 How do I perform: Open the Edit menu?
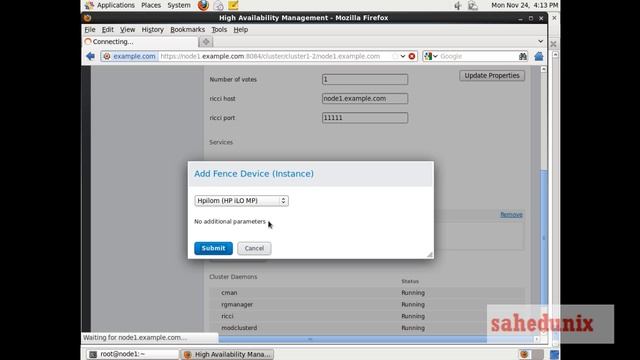point(108,29)
